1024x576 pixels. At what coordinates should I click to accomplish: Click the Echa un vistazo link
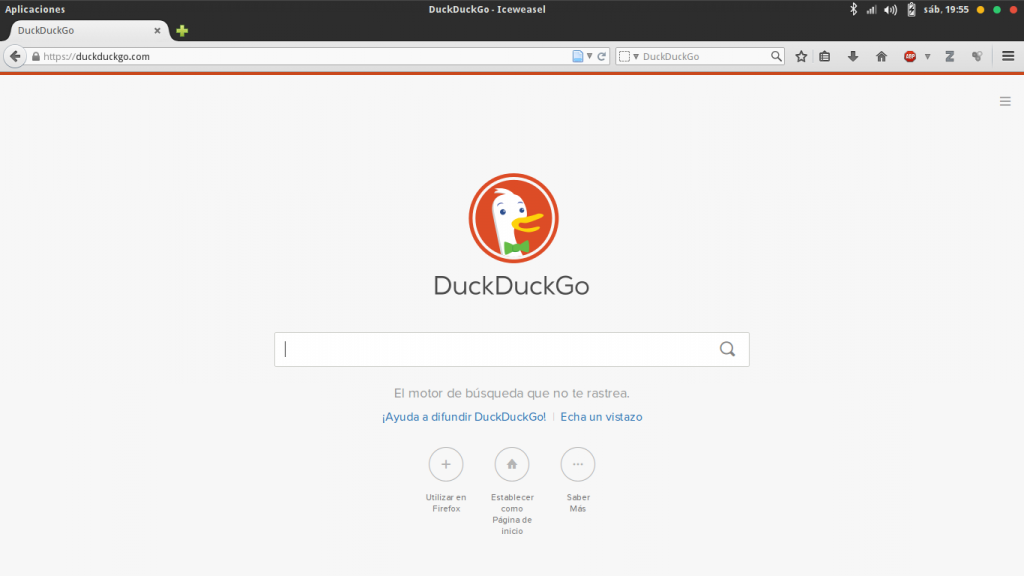(601, 417)
